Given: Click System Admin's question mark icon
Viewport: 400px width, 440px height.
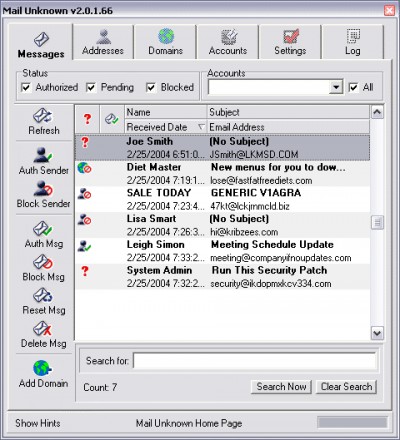Looking at the screenshot, I should 85,271.
